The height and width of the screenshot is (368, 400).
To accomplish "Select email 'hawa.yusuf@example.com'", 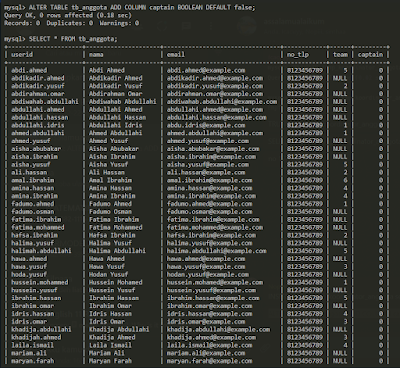I will 206,267.
